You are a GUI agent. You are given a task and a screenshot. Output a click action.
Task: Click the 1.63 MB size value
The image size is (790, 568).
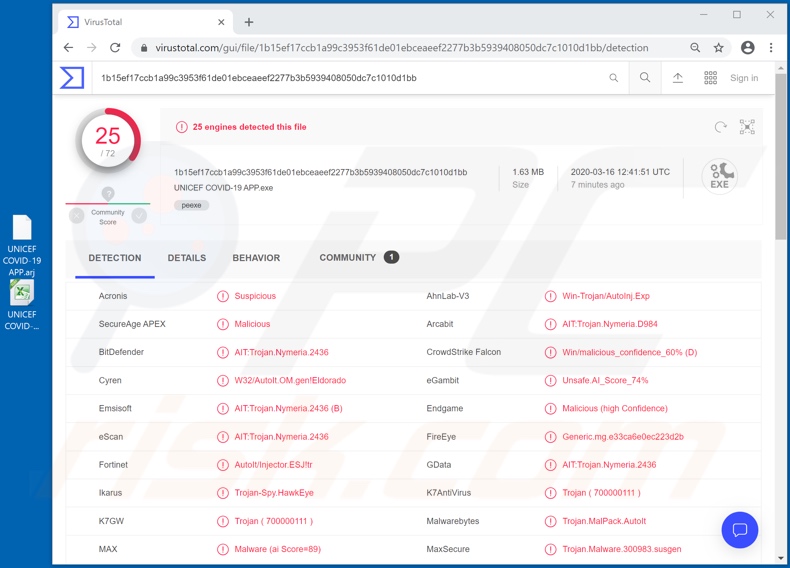(x=528, y=172)
